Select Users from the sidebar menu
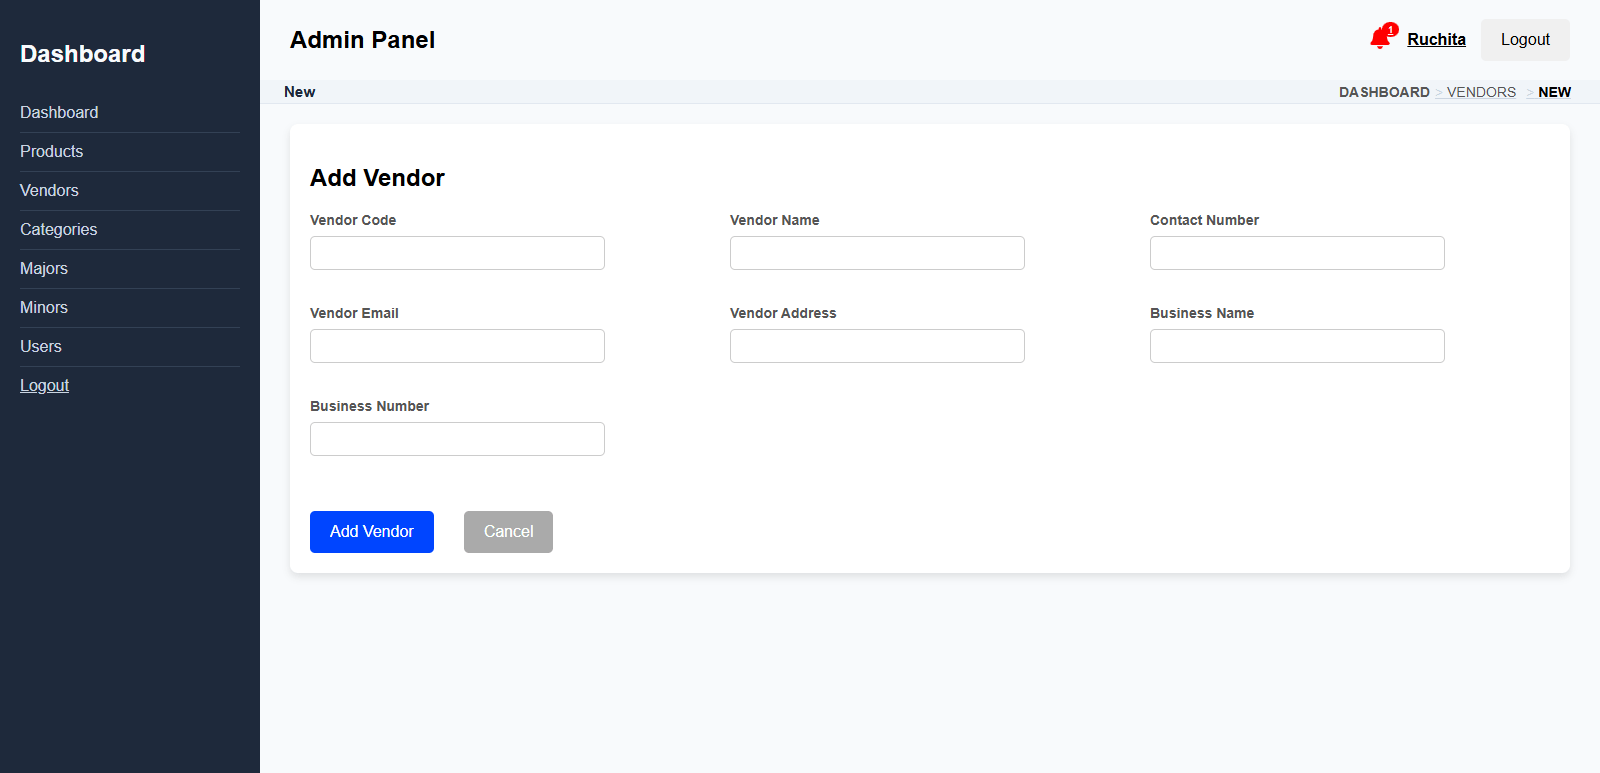 point(41,347)
